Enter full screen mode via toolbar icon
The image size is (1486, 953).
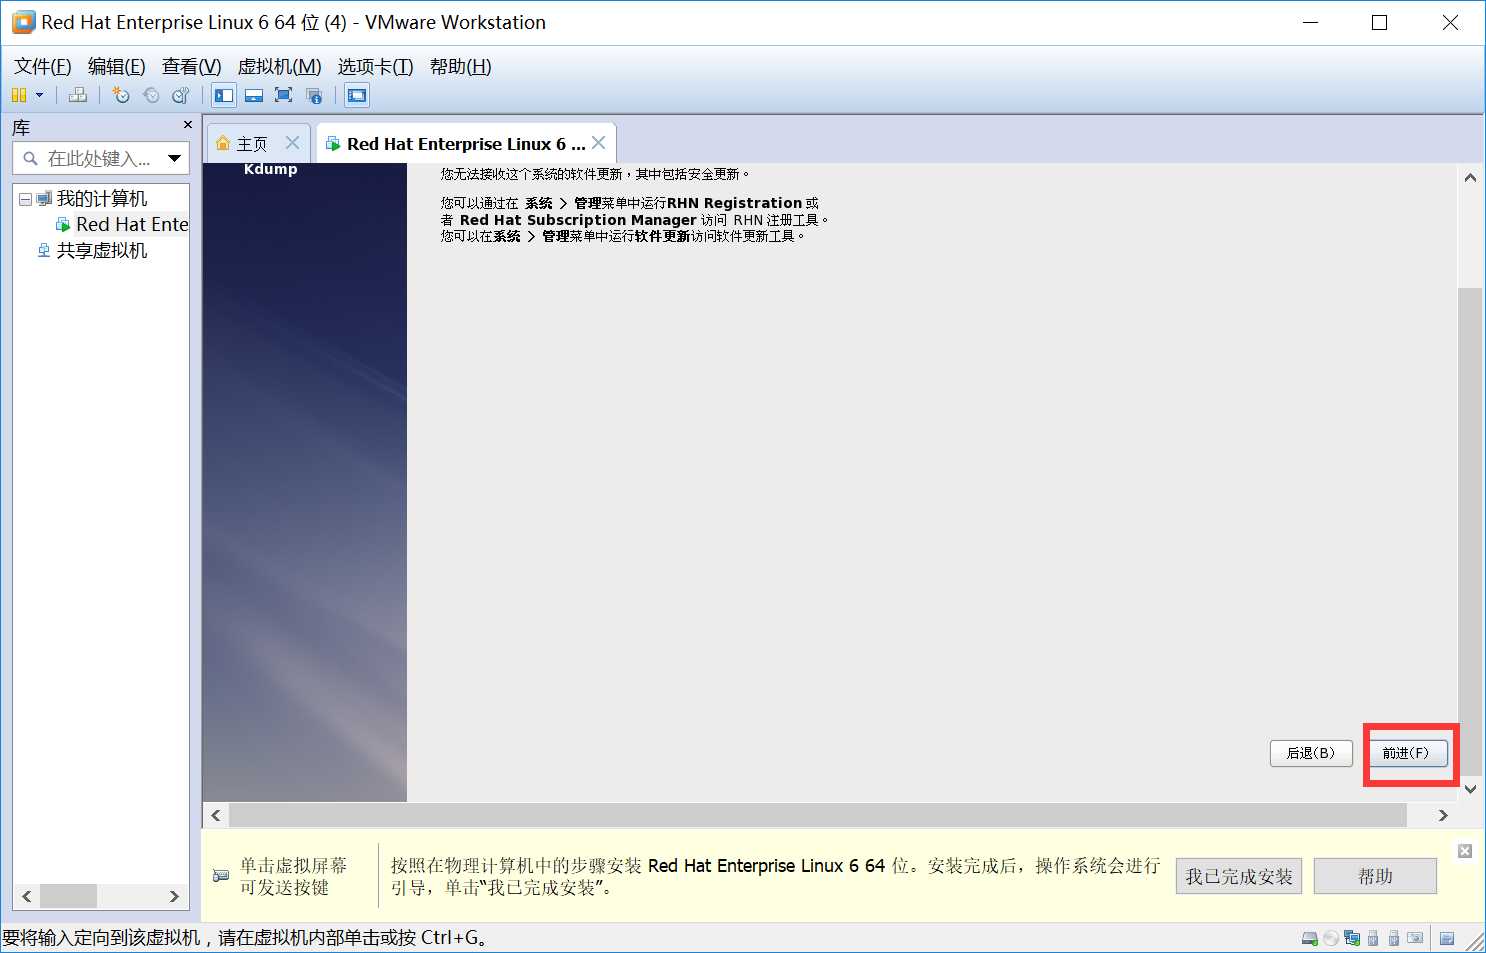[284, 95]
